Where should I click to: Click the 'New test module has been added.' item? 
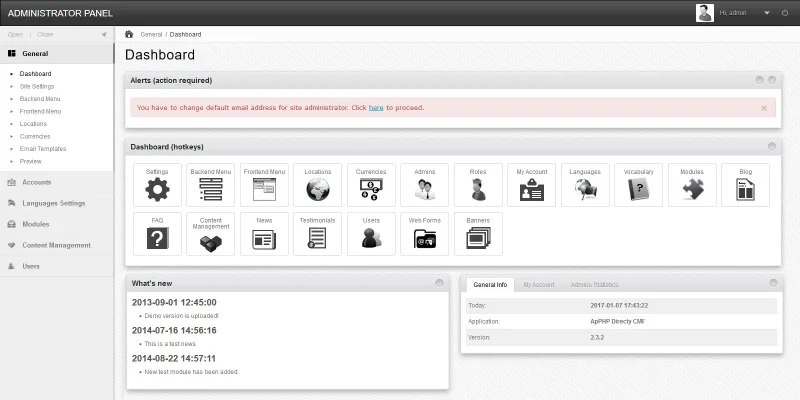coord(191,372)
